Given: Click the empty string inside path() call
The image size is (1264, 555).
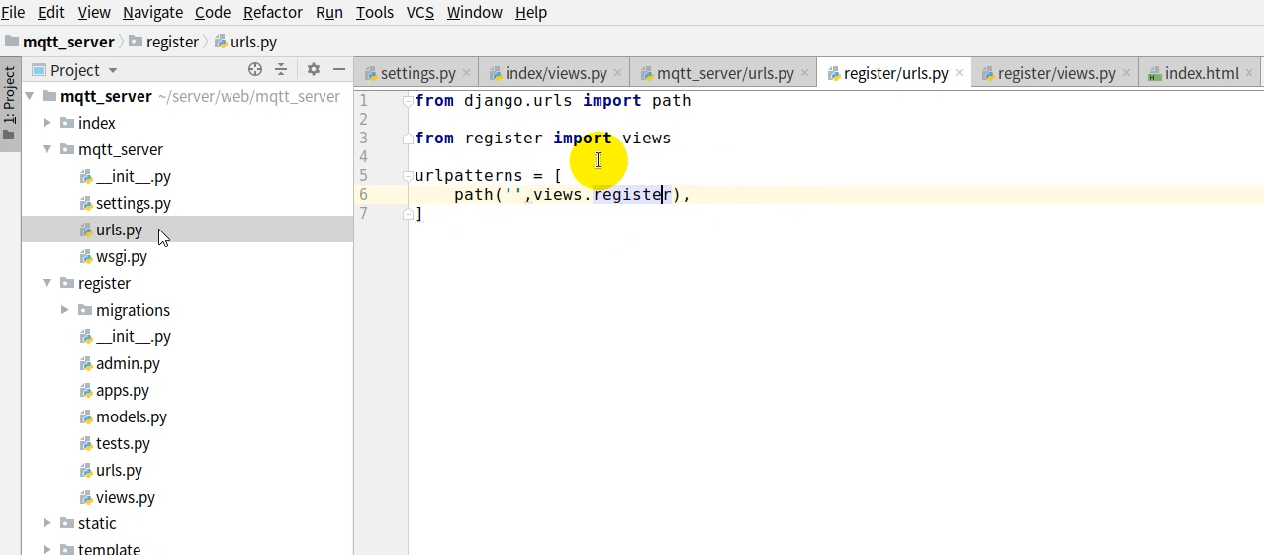Looking at the screenshot, I should (x=513, y=194).
